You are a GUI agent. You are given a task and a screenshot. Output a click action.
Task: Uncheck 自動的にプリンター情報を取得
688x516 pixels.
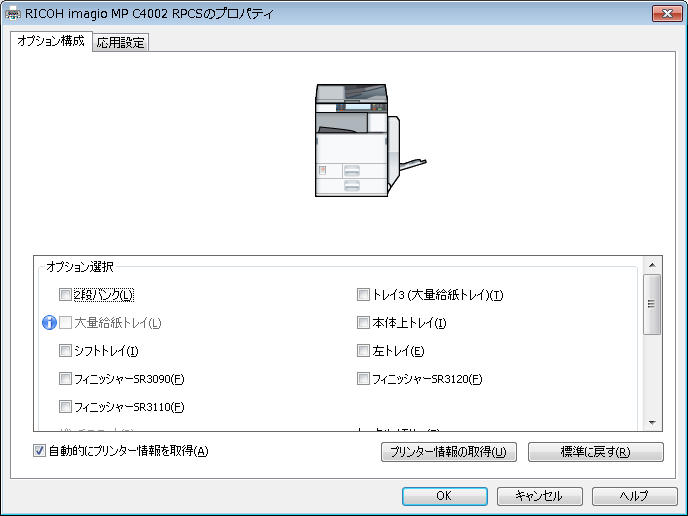coord(40,451)
